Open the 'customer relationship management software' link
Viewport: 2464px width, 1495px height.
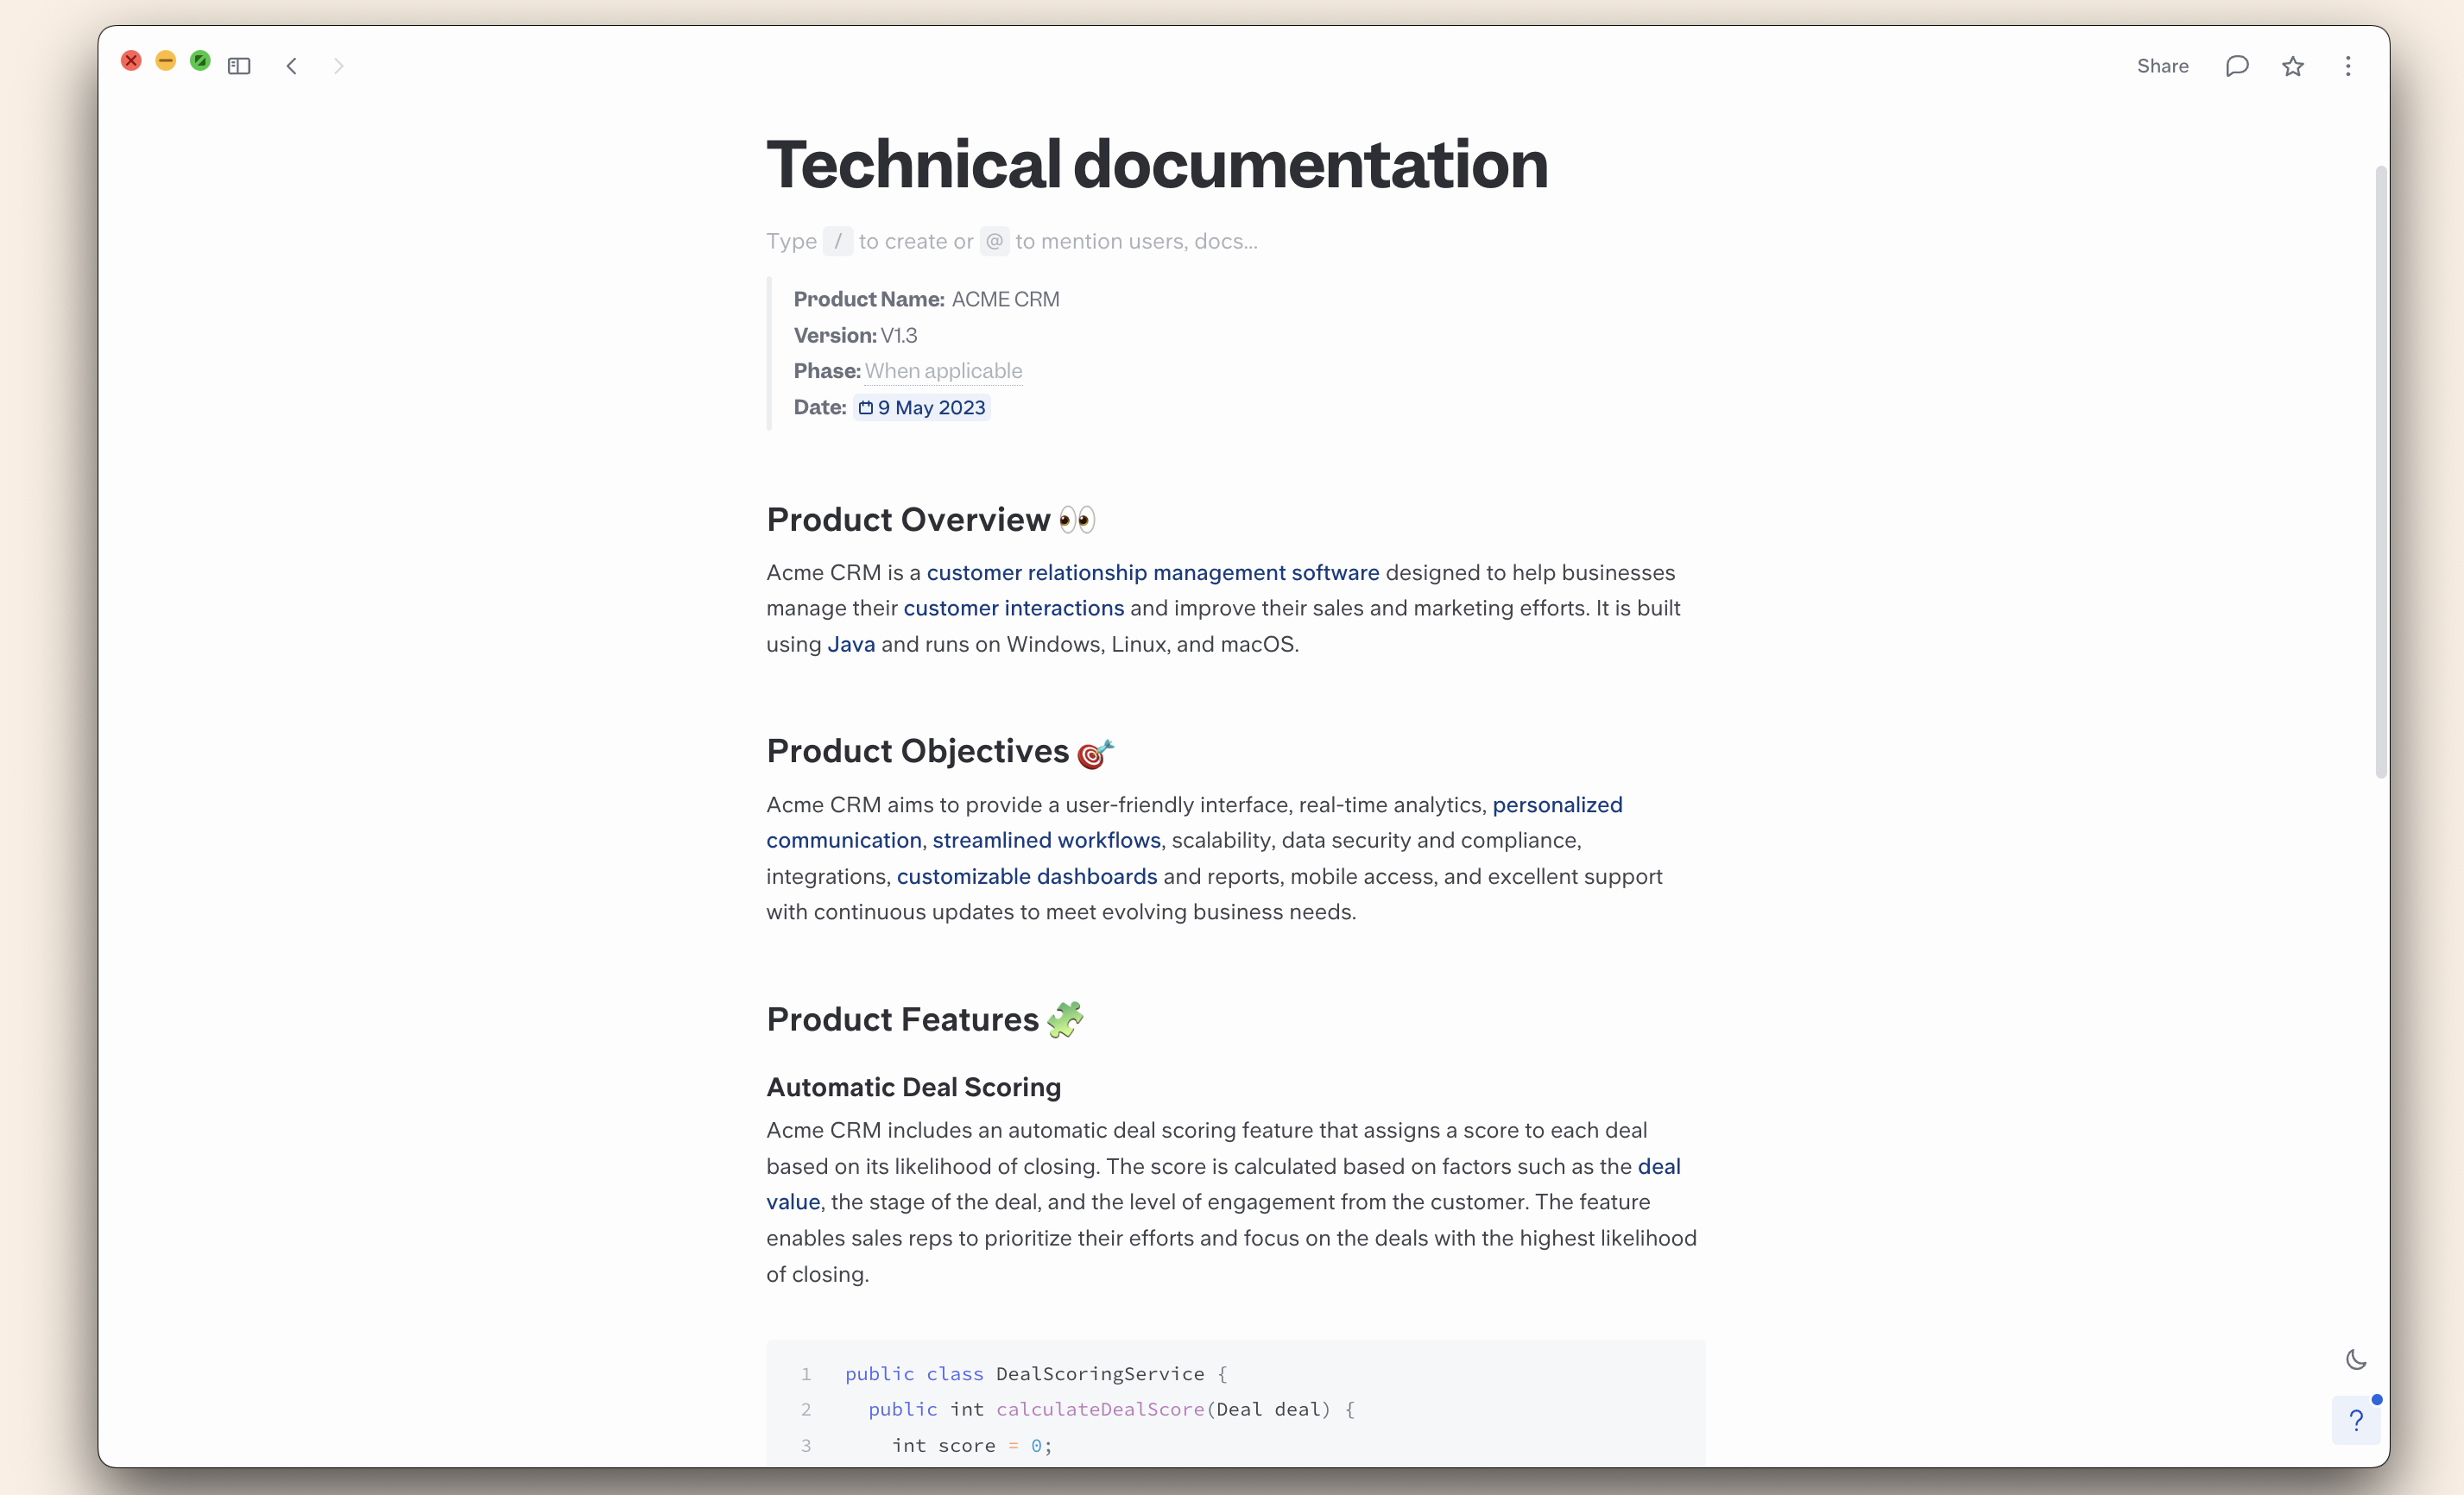tap(1151, 572)
